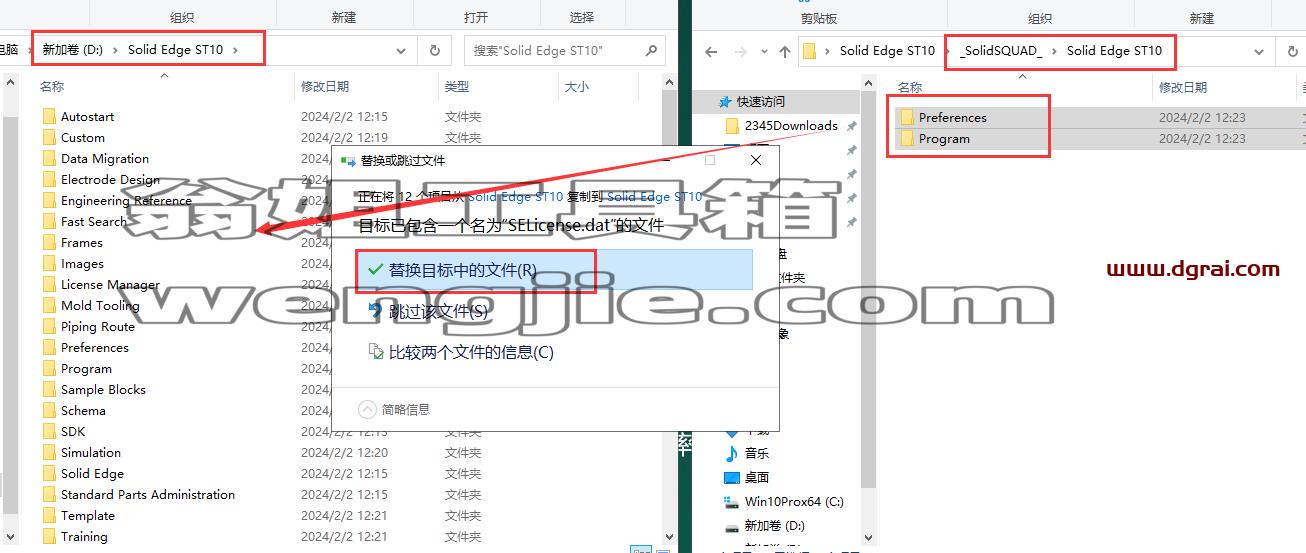Select Preferences folder in right window
The image size is (1306, 553).
coord(953,117)
